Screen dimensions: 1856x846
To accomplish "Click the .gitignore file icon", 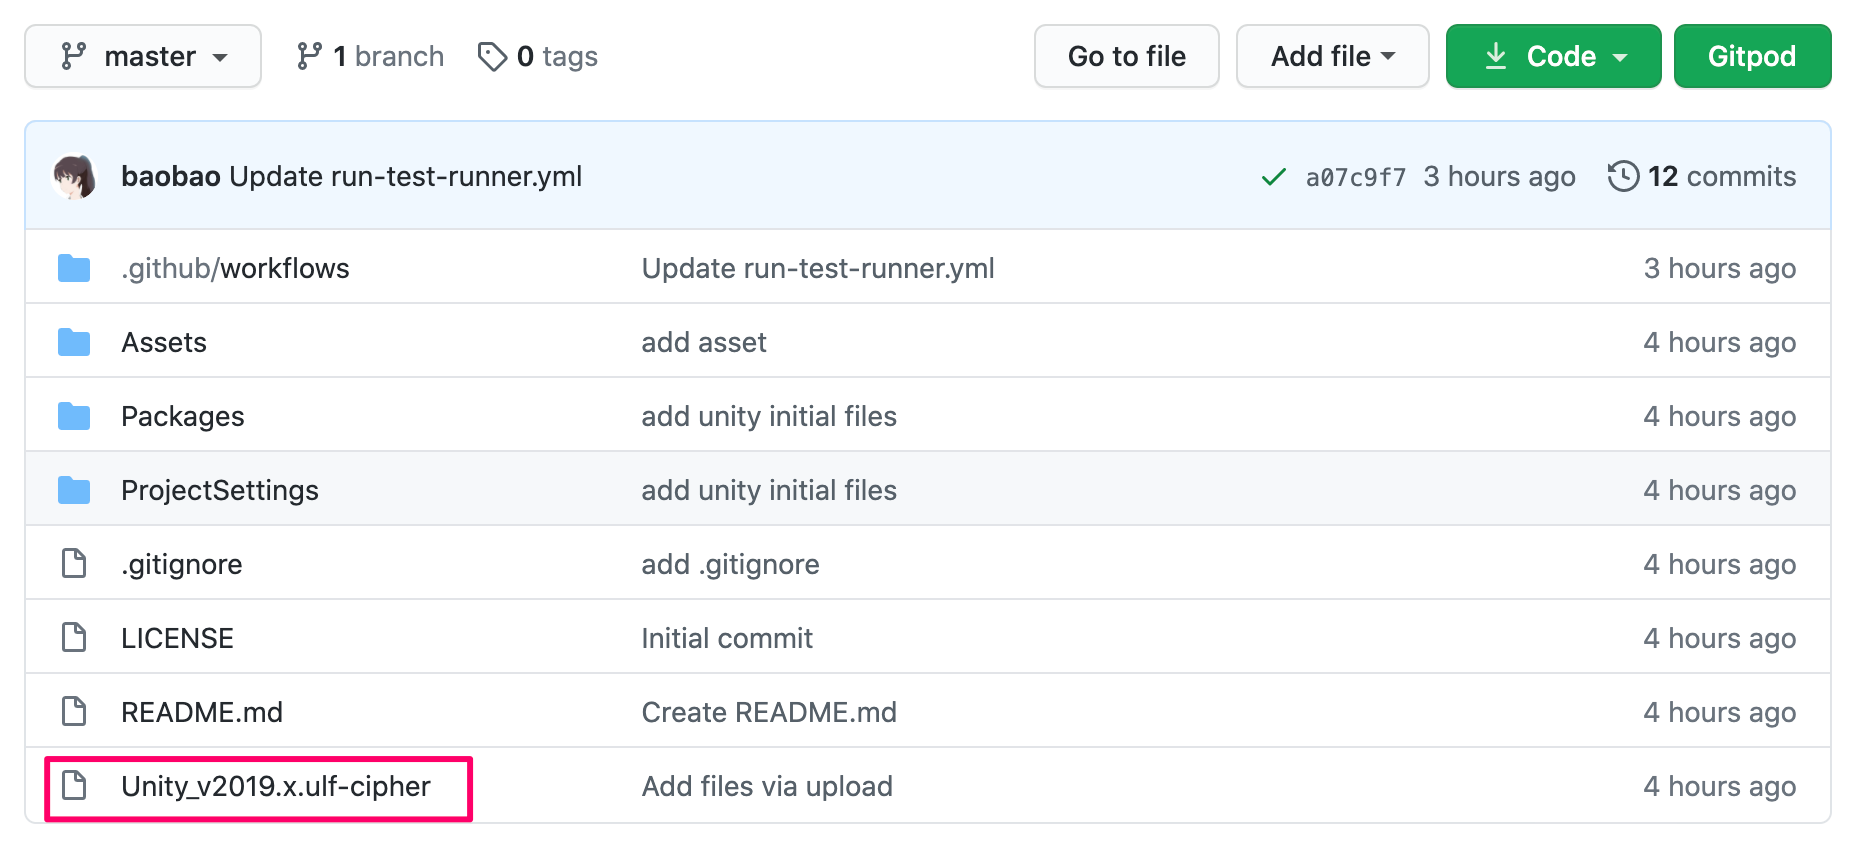I will (x=74, y=564).
